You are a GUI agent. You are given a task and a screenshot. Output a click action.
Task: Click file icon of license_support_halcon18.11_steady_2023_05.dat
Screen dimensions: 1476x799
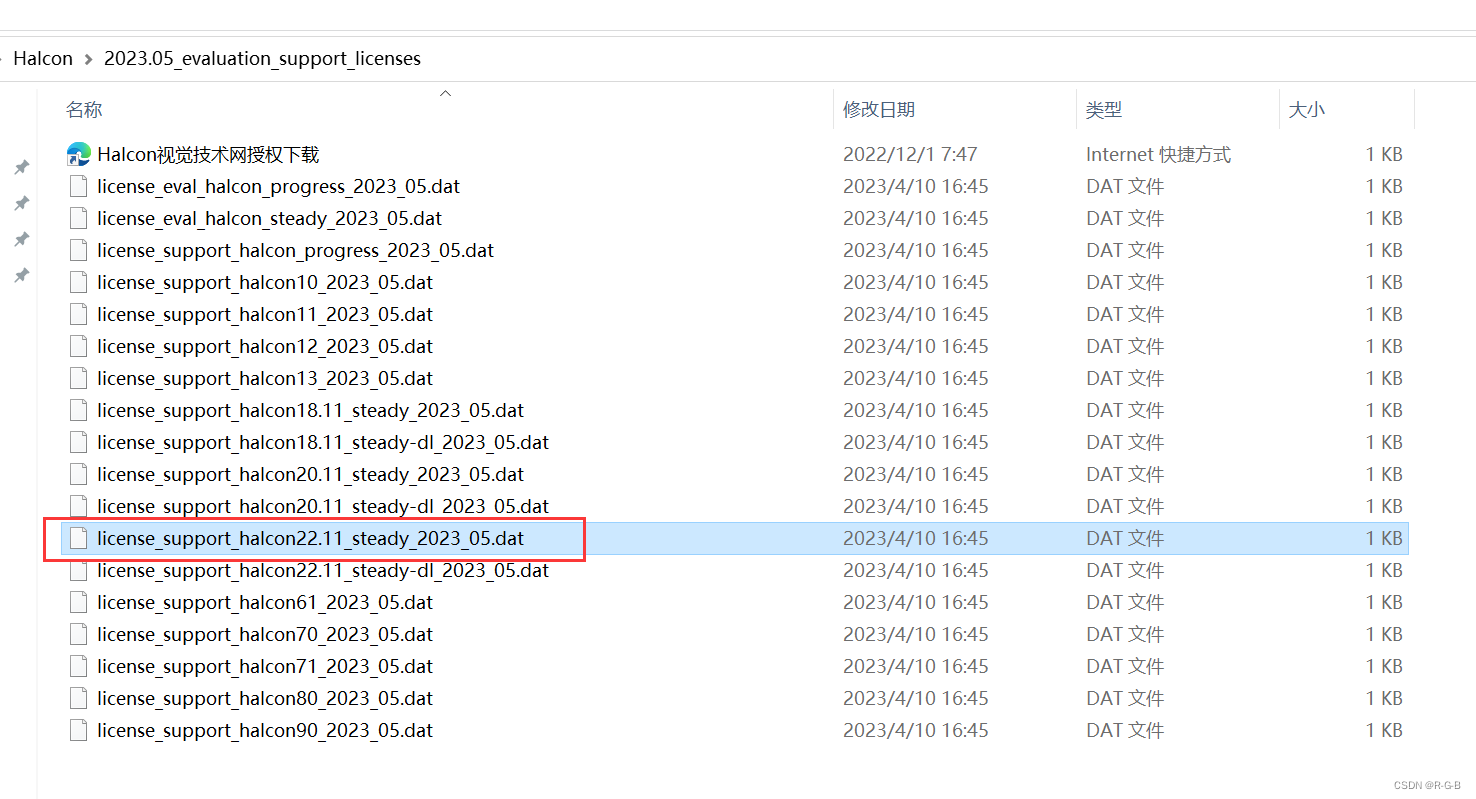78,410
